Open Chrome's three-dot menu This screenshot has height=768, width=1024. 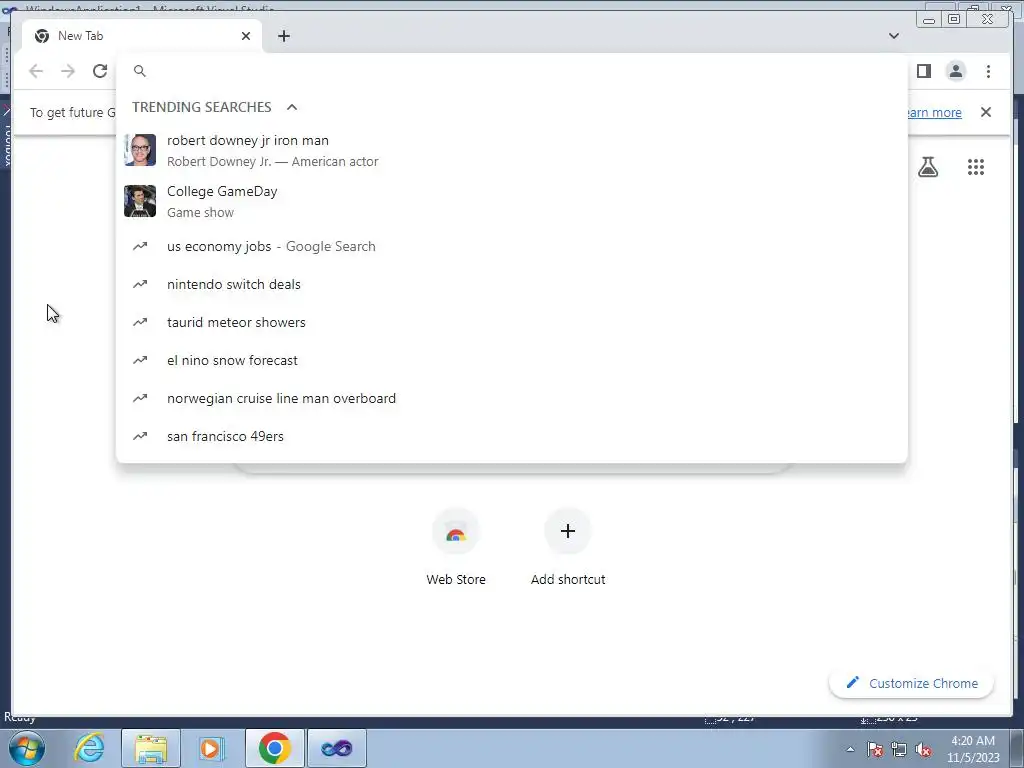point(988,71)
